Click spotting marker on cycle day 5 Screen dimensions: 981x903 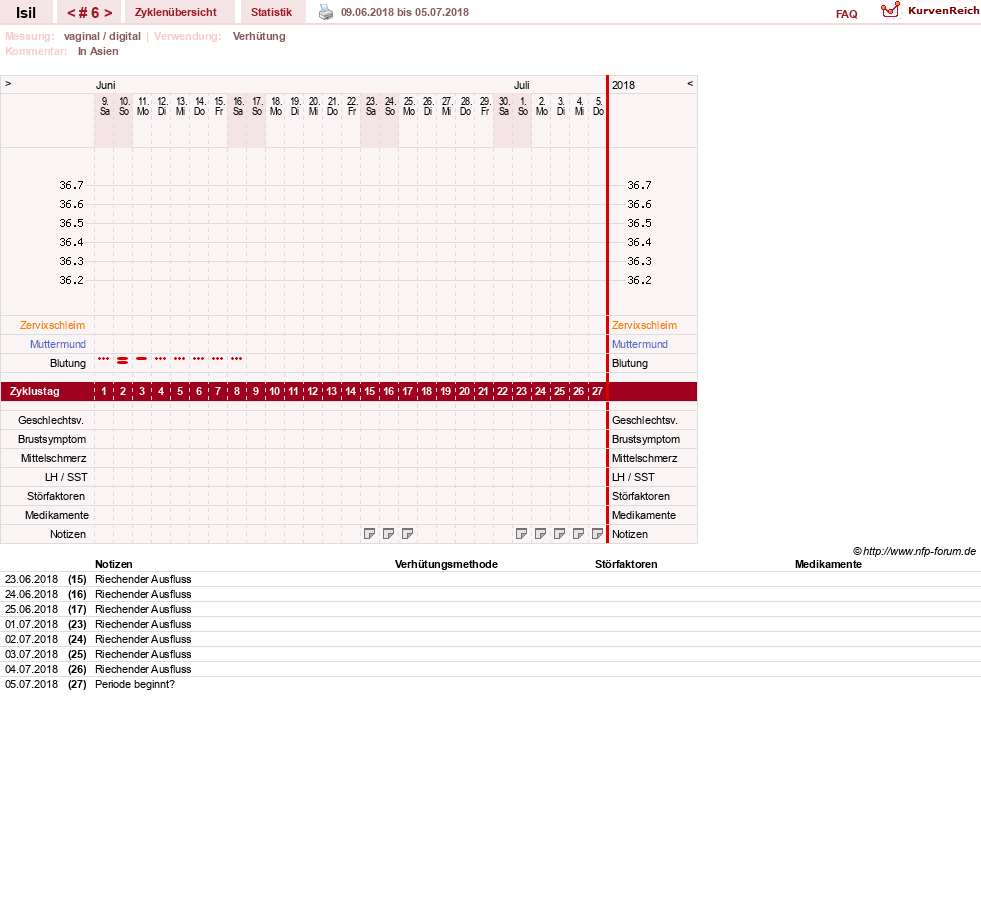pos(180,359)
